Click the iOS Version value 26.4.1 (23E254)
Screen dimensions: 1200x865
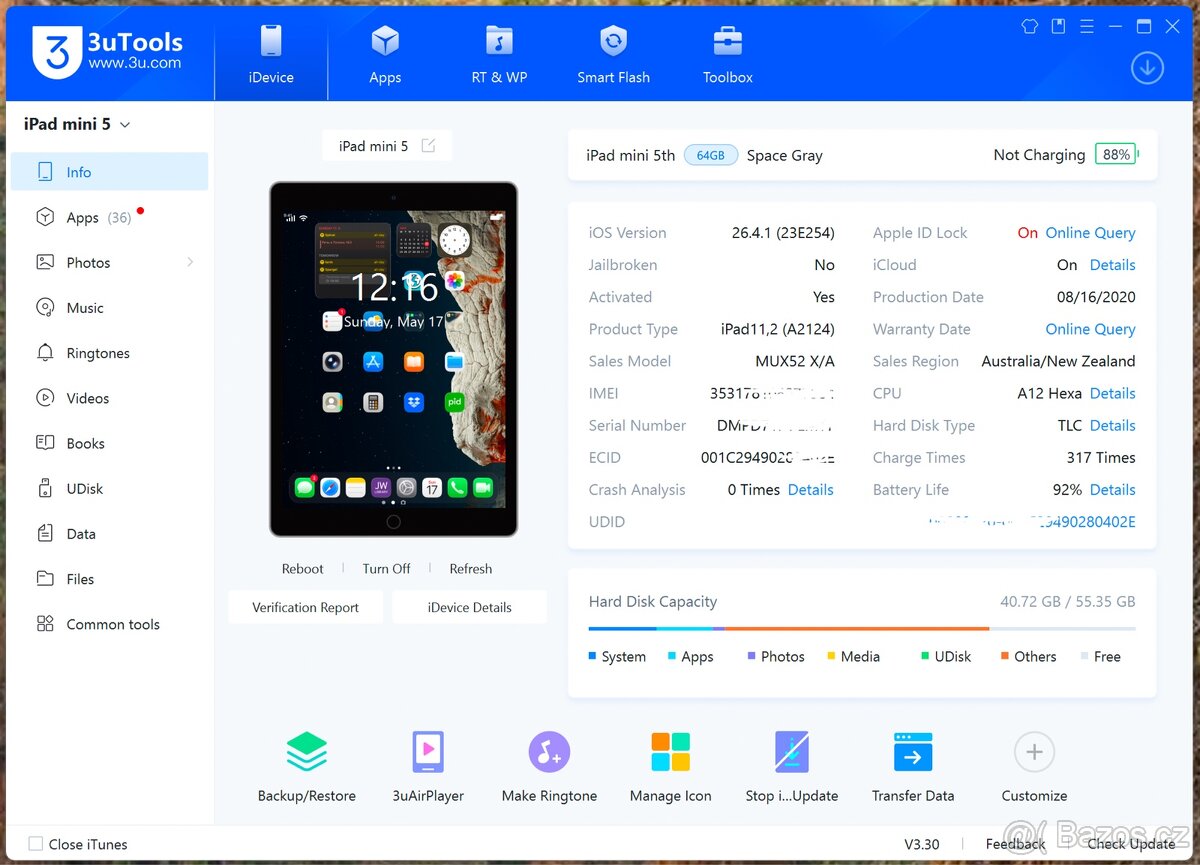pos(783,233)
